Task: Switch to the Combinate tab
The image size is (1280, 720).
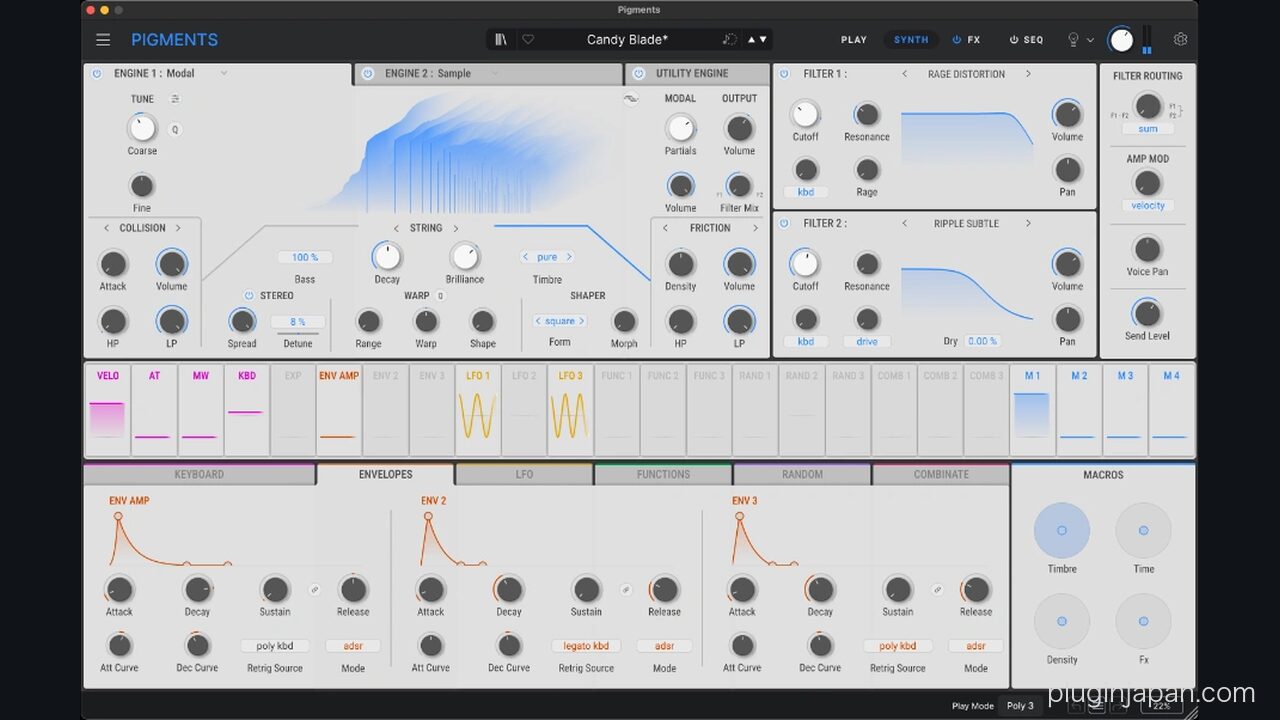Action: [941, 475]
